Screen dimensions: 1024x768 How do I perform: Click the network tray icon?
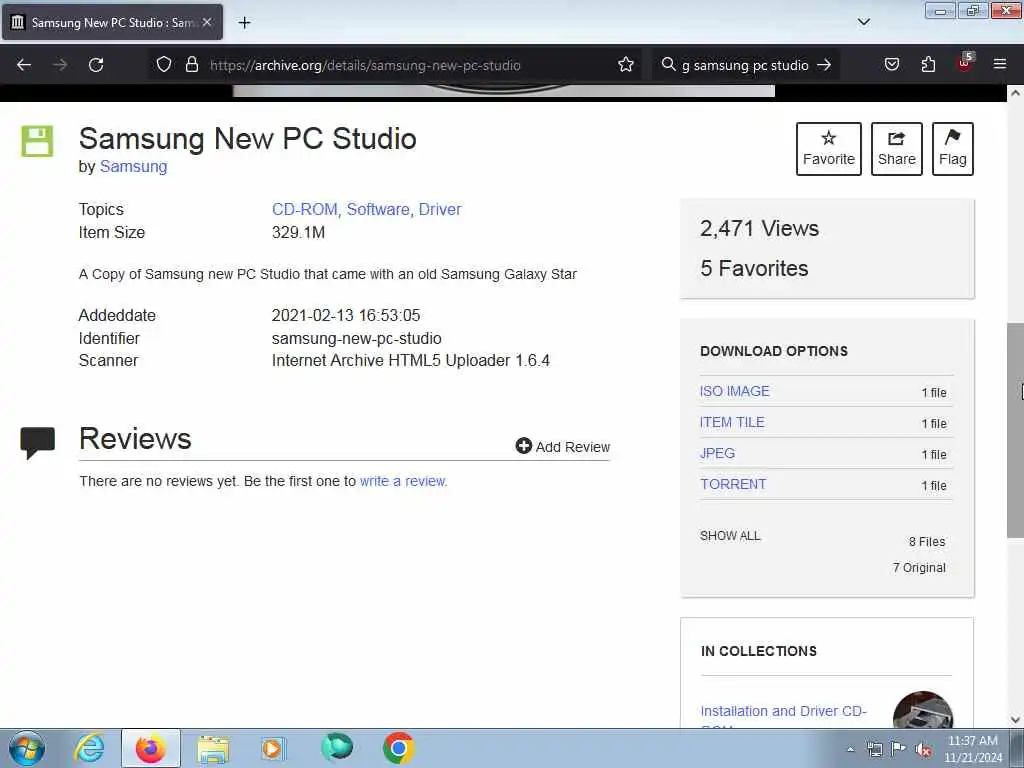coord(874,749)
